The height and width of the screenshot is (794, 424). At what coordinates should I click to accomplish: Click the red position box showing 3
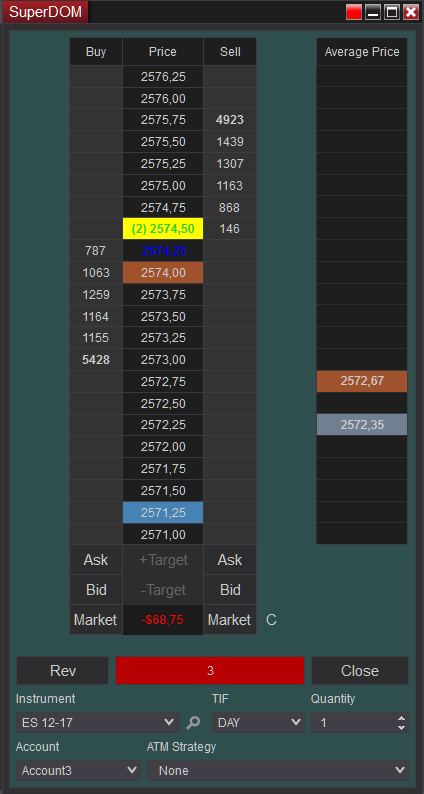coord(210,670)
